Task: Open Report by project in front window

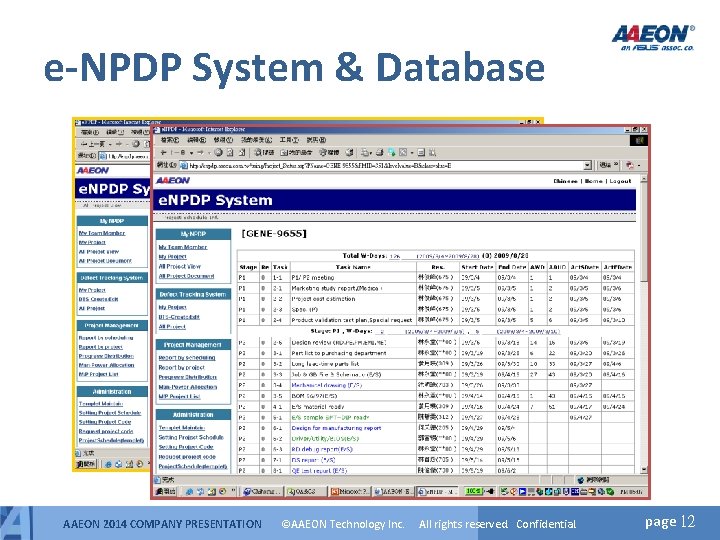Action: tap(181, 367)
